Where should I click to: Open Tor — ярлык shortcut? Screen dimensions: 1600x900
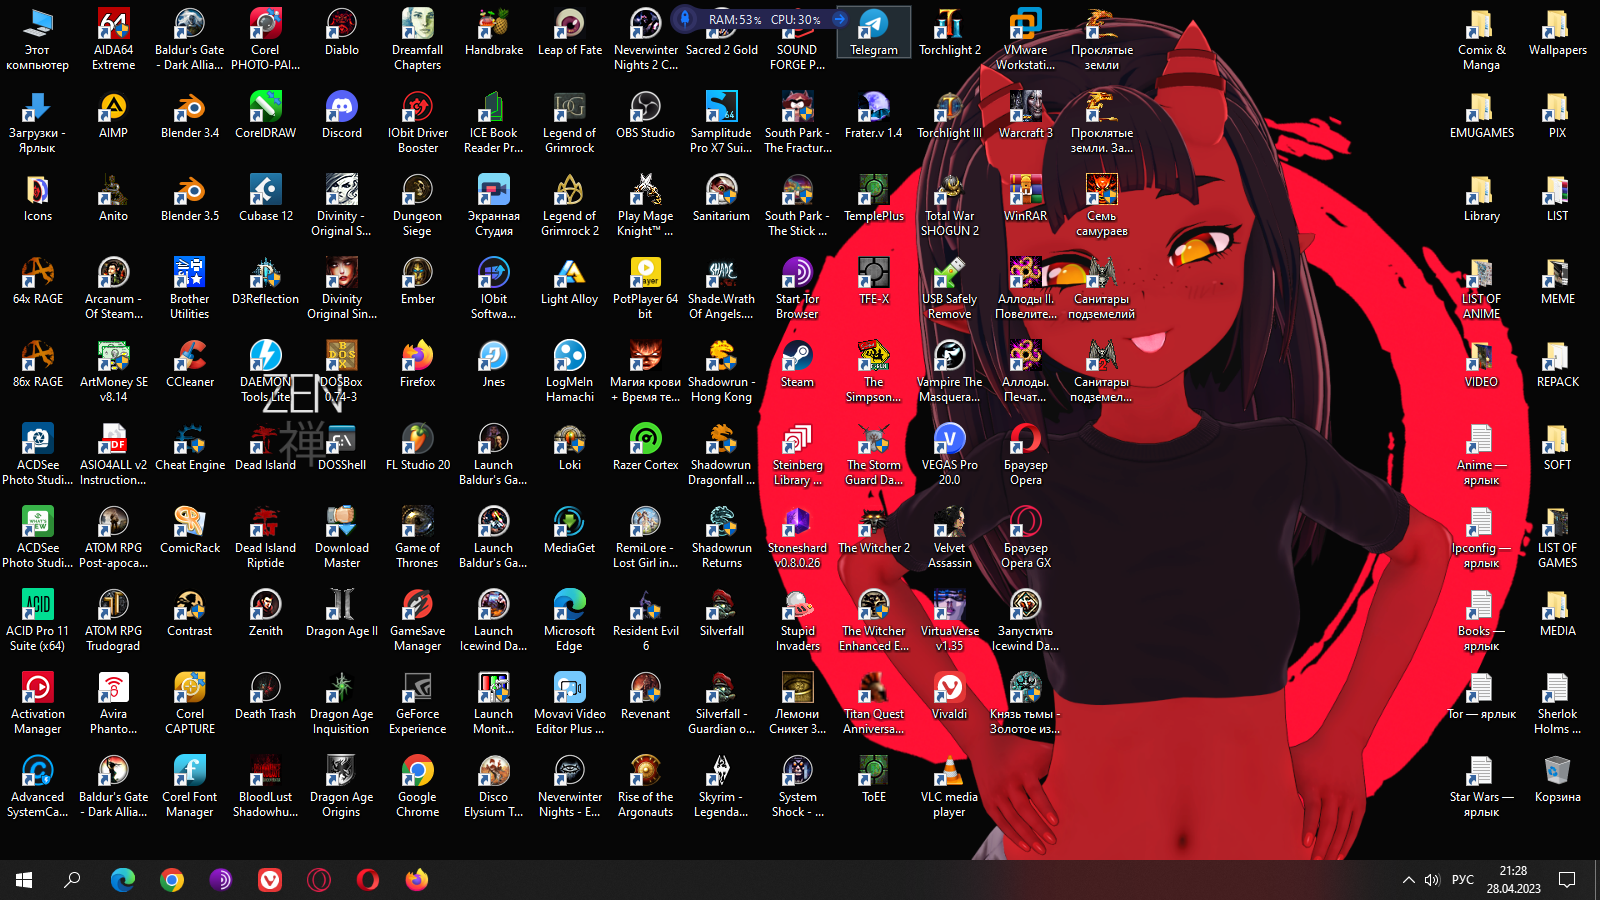1481,696
